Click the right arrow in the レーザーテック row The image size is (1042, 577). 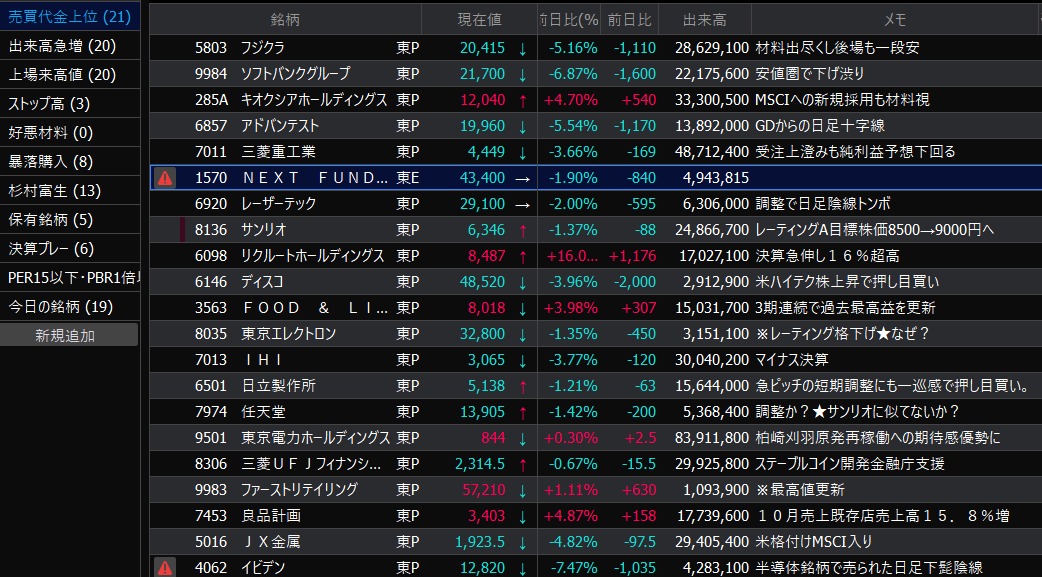tap(522, 204)
